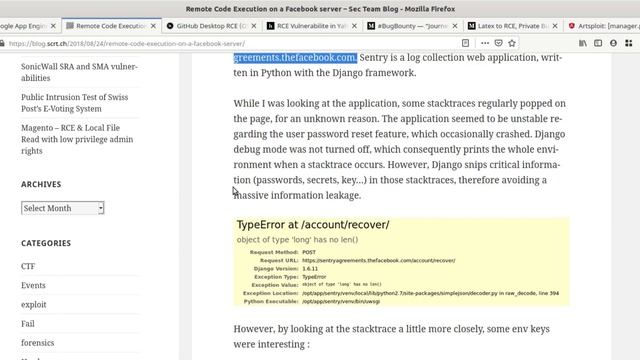
Task: Switch to #BugBounty Journey tab
Action: [x=412, y=26]
